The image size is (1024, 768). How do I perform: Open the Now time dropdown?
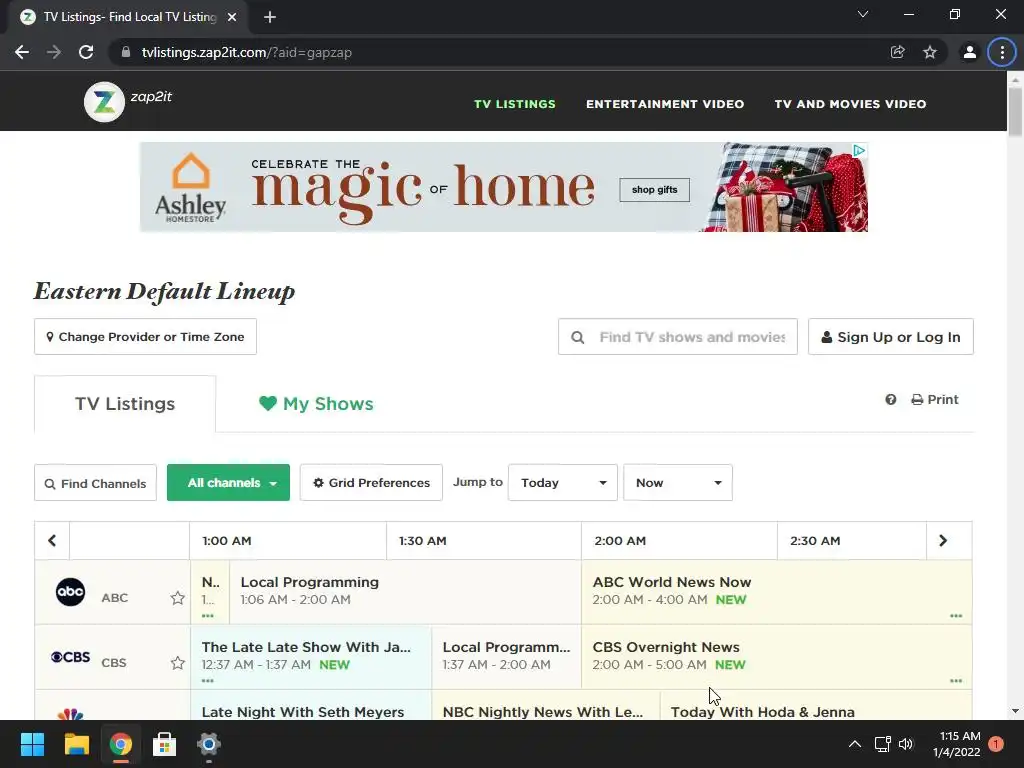(678, 483)
